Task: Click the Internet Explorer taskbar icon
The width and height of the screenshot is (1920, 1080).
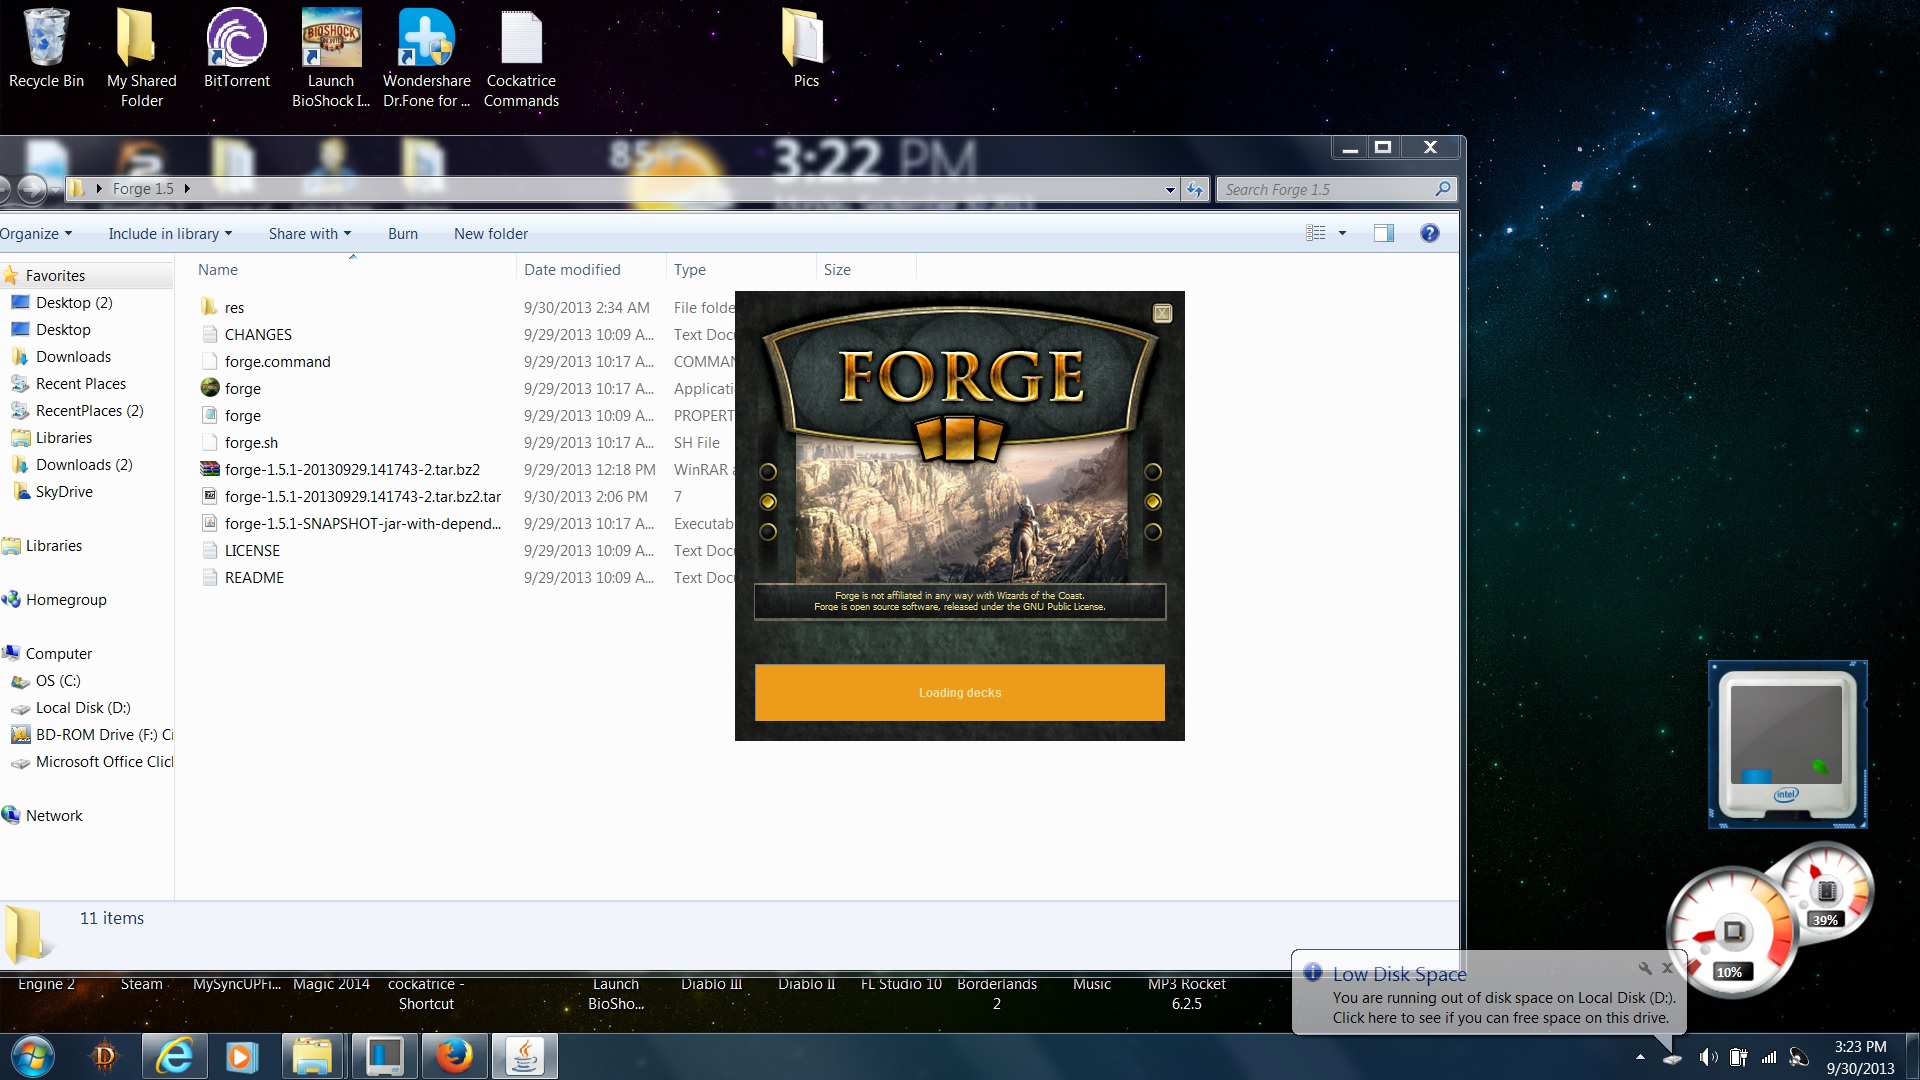Action: [x=174, y=1056]
